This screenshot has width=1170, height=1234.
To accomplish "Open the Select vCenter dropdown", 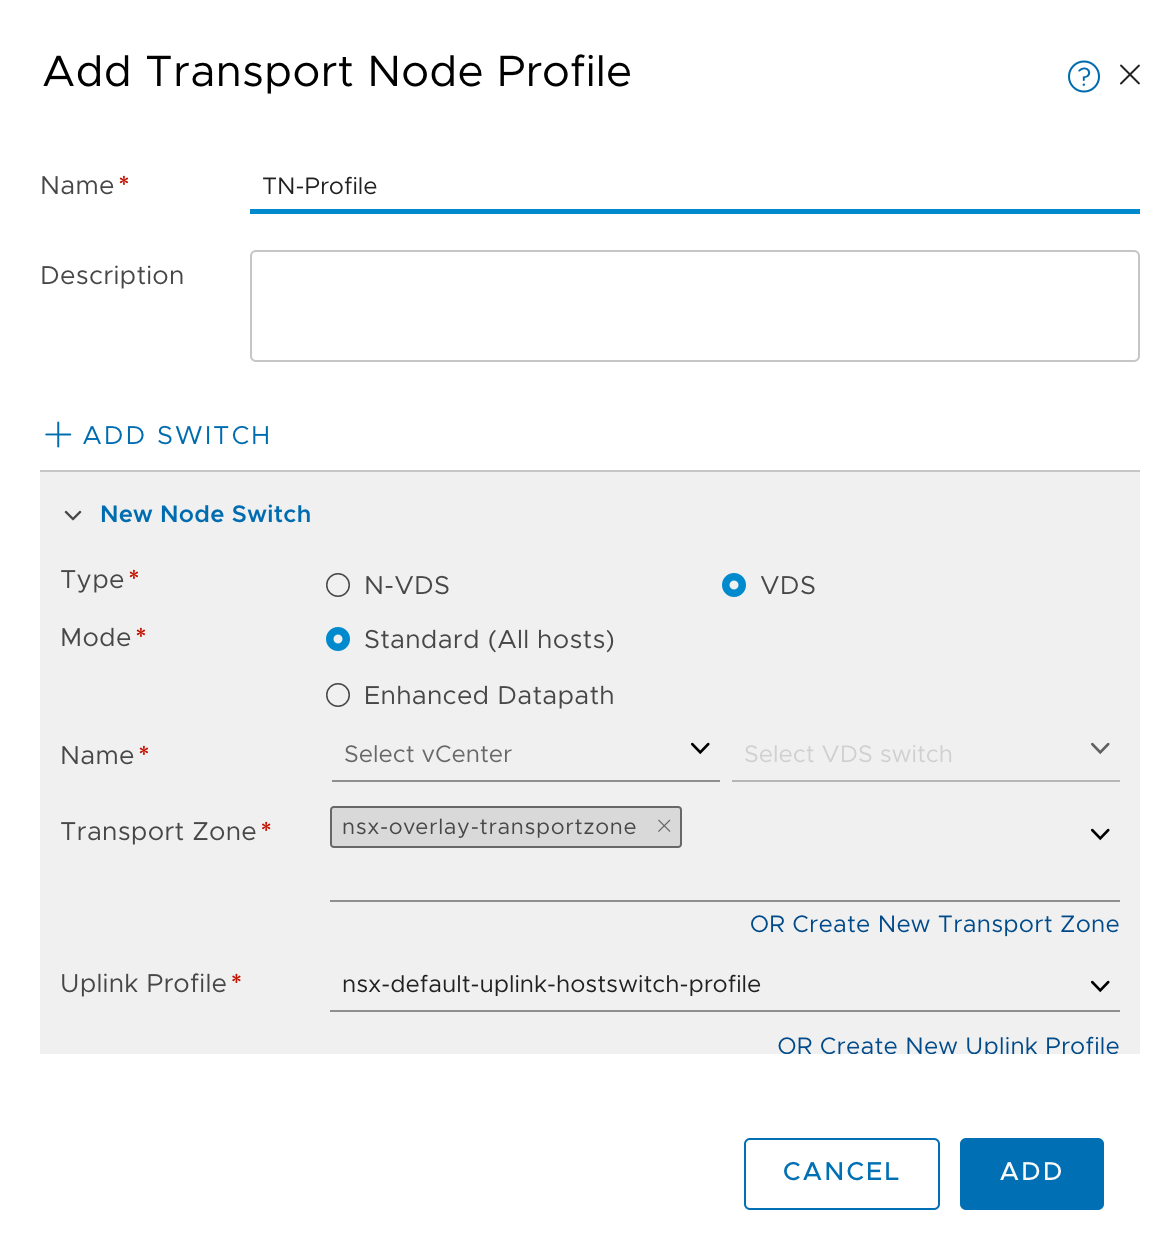I will click(526, 754).
